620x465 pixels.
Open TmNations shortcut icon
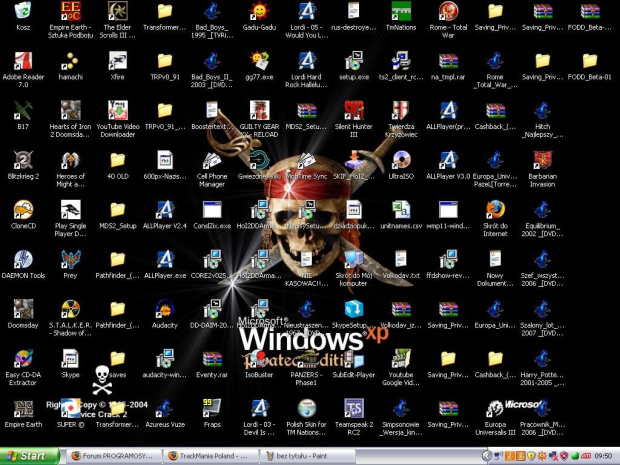point(401,11)
